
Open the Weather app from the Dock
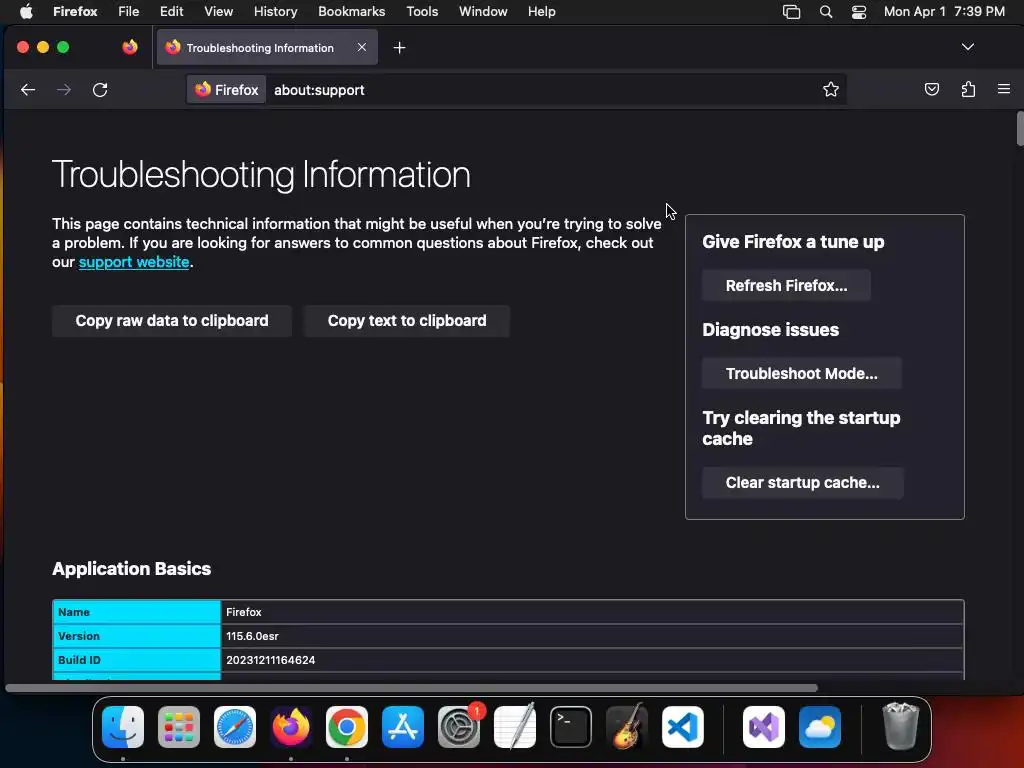820,727
